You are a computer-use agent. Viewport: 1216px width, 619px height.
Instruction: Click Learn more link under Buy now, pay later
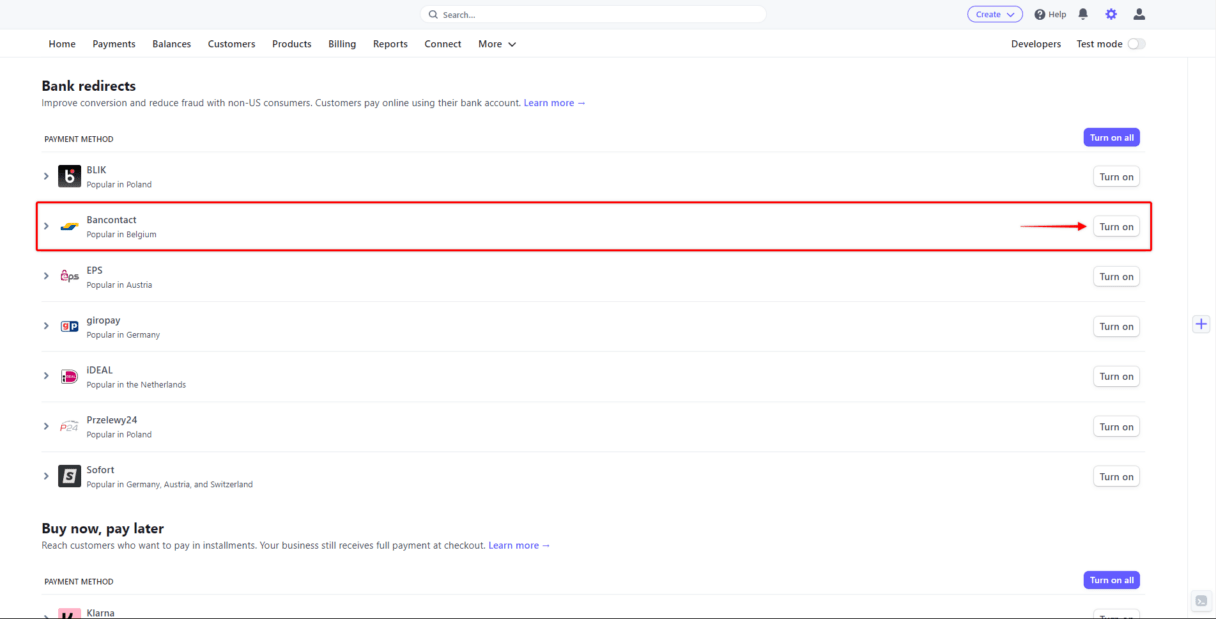pyautogui.click(x=519, y=545)
